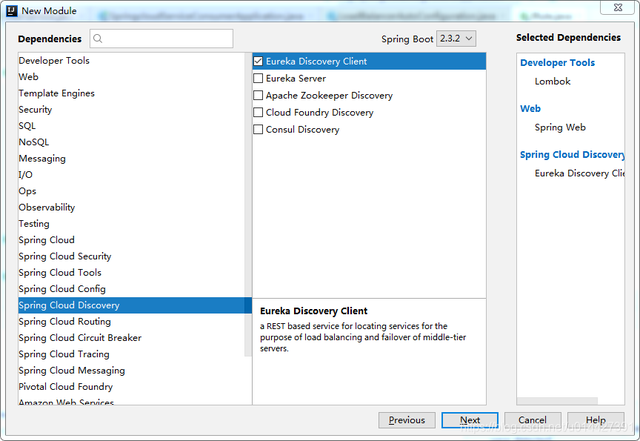The image size is (640, 441).
Task: Click the Previous button
Action: [407, 420]
